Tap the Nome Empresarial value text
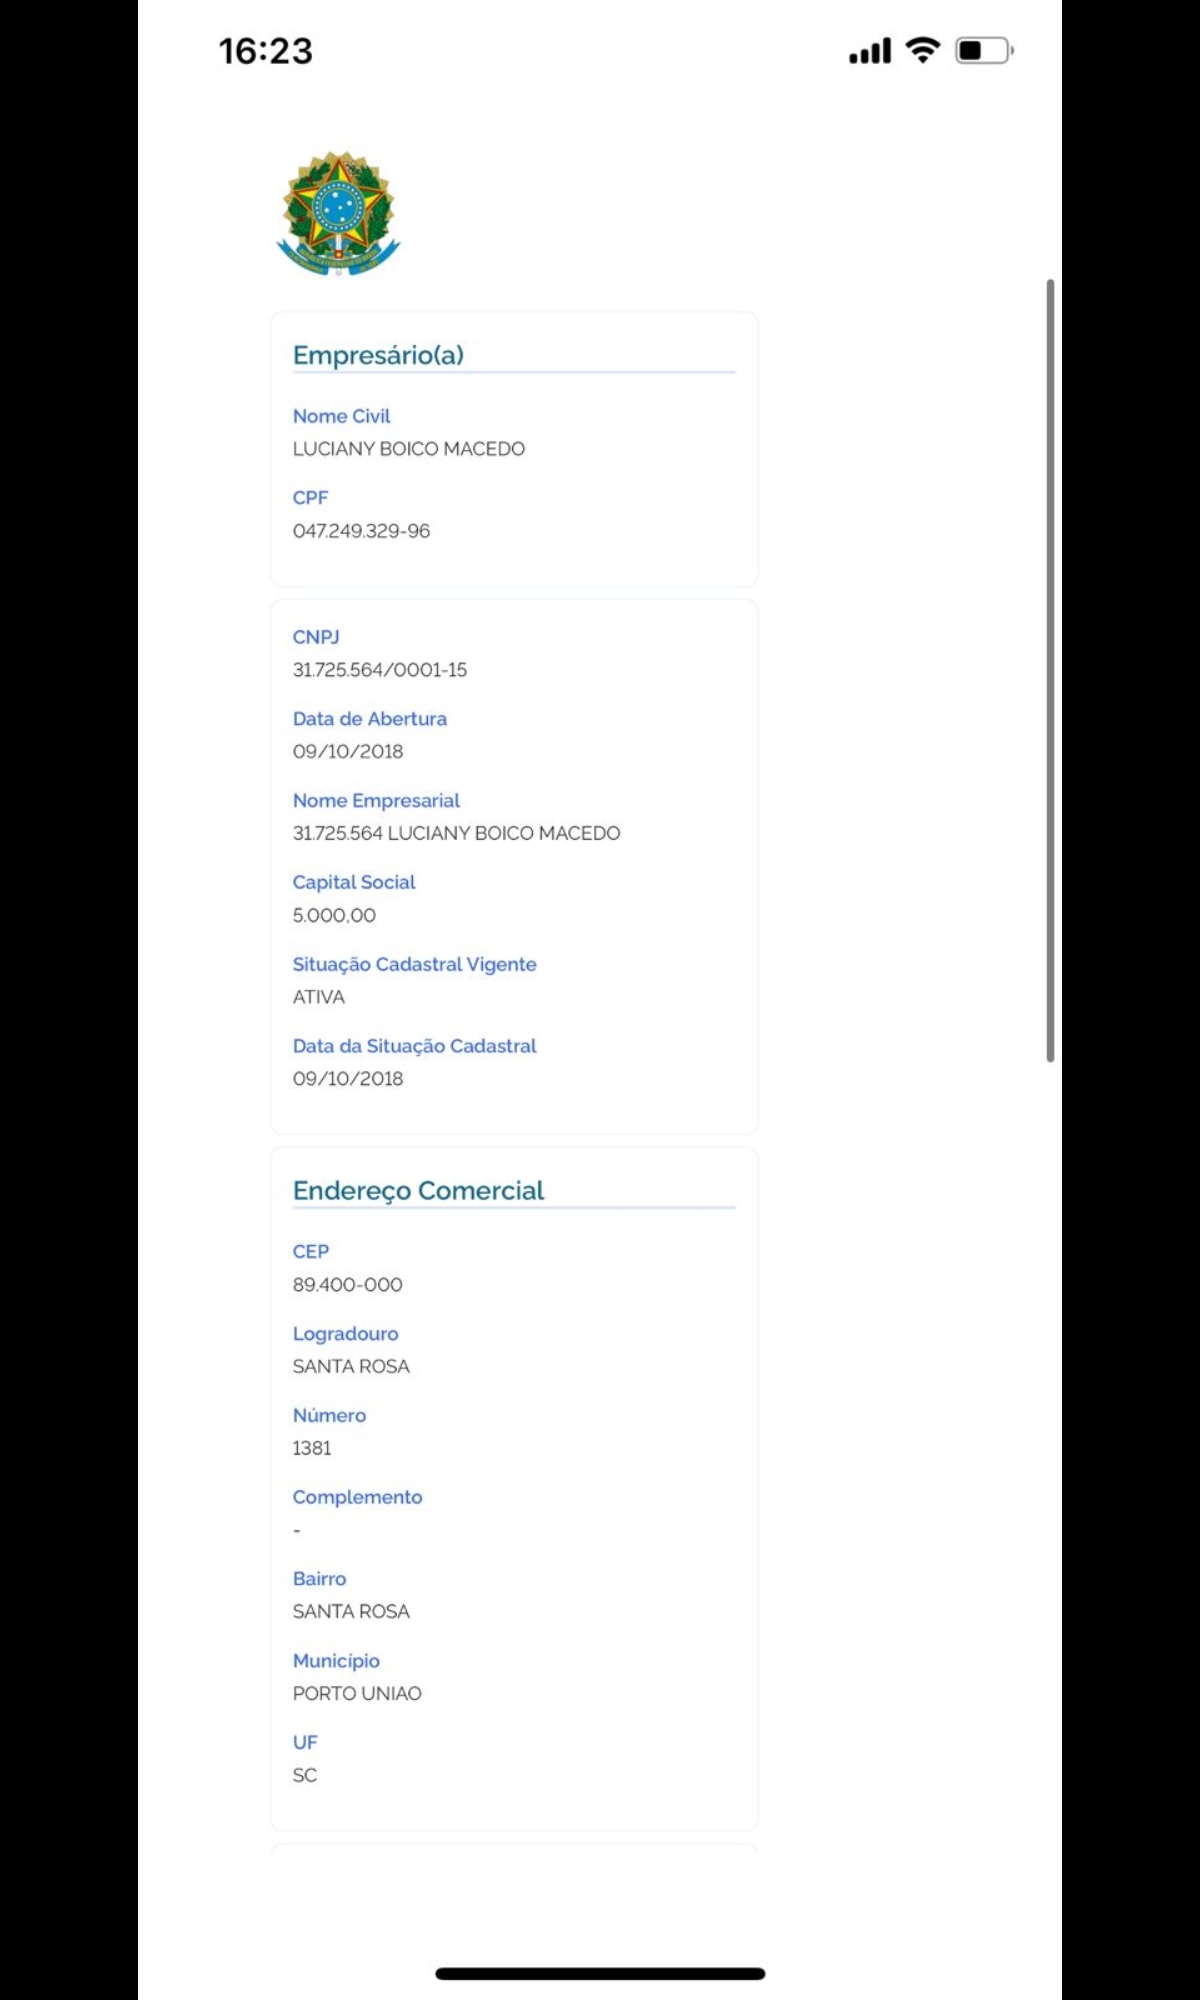 [x=456, y=833]
